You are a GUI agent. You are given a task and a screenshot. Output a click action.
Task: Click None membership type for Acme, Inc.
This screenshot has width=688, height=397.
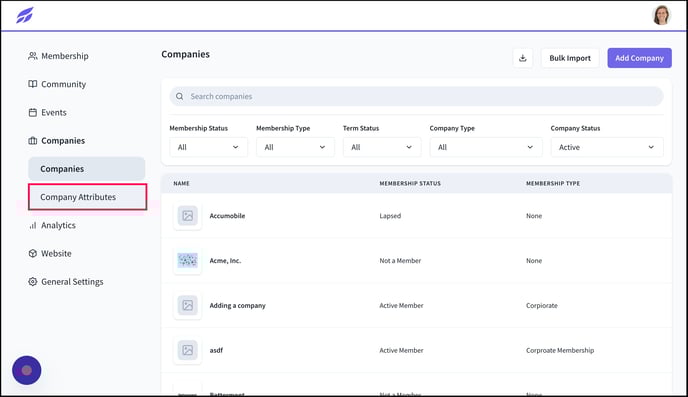pyautogui.click(x=534, y=261)
